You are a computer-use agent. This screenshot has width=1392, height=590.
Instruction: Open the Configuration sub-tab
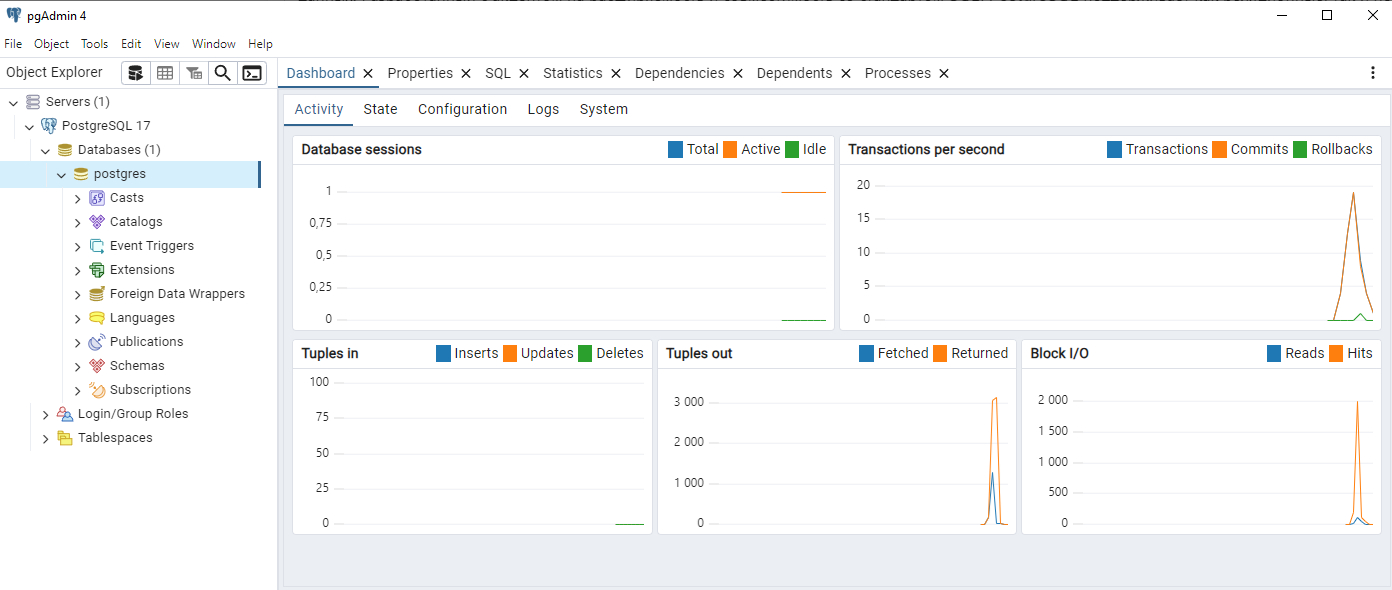(x=463, y=109)
